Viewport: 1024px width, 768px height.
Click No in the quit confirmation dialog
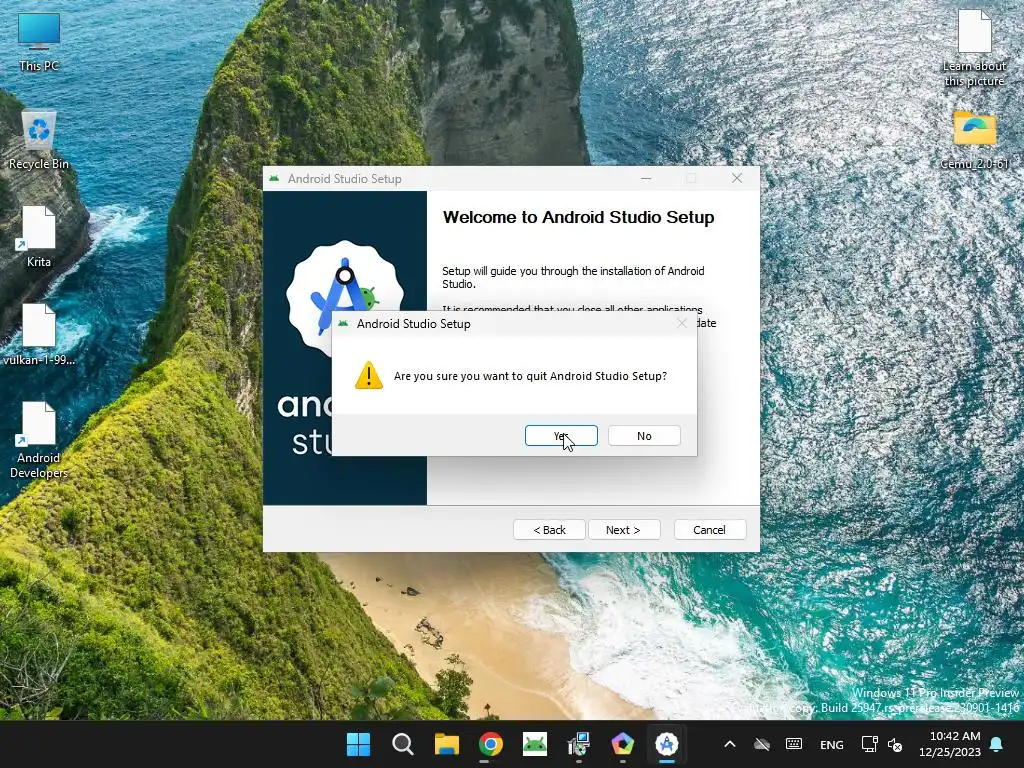coord(644,436)
